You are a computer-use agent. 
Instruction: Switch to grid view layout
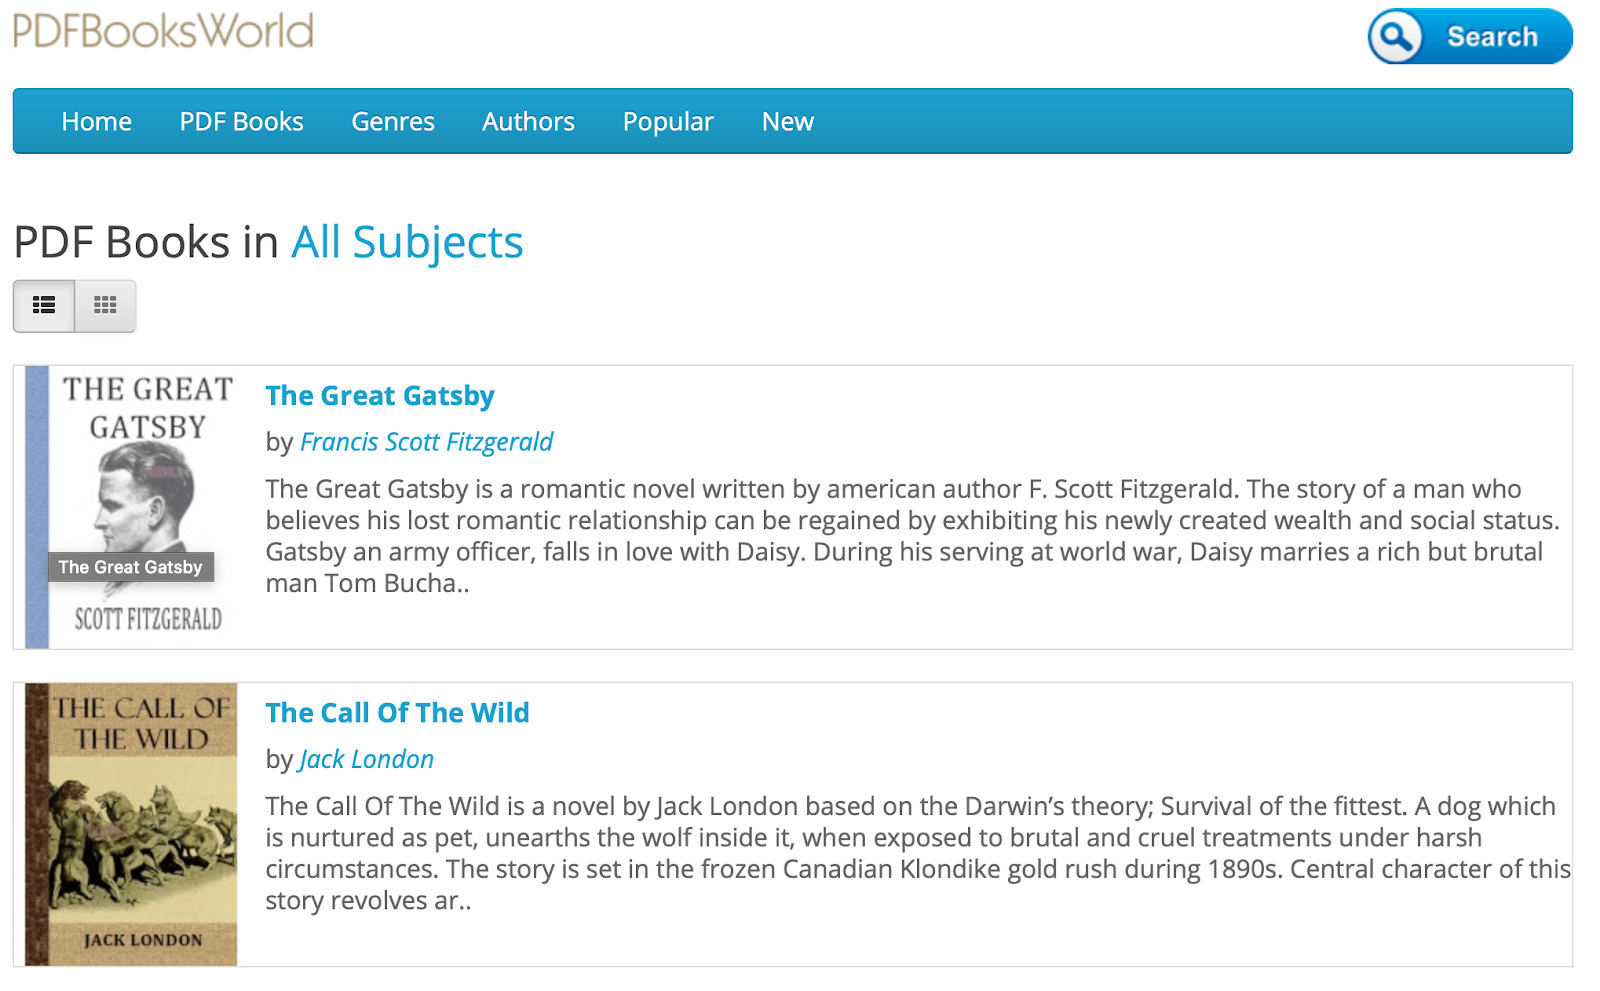point(105,306)
